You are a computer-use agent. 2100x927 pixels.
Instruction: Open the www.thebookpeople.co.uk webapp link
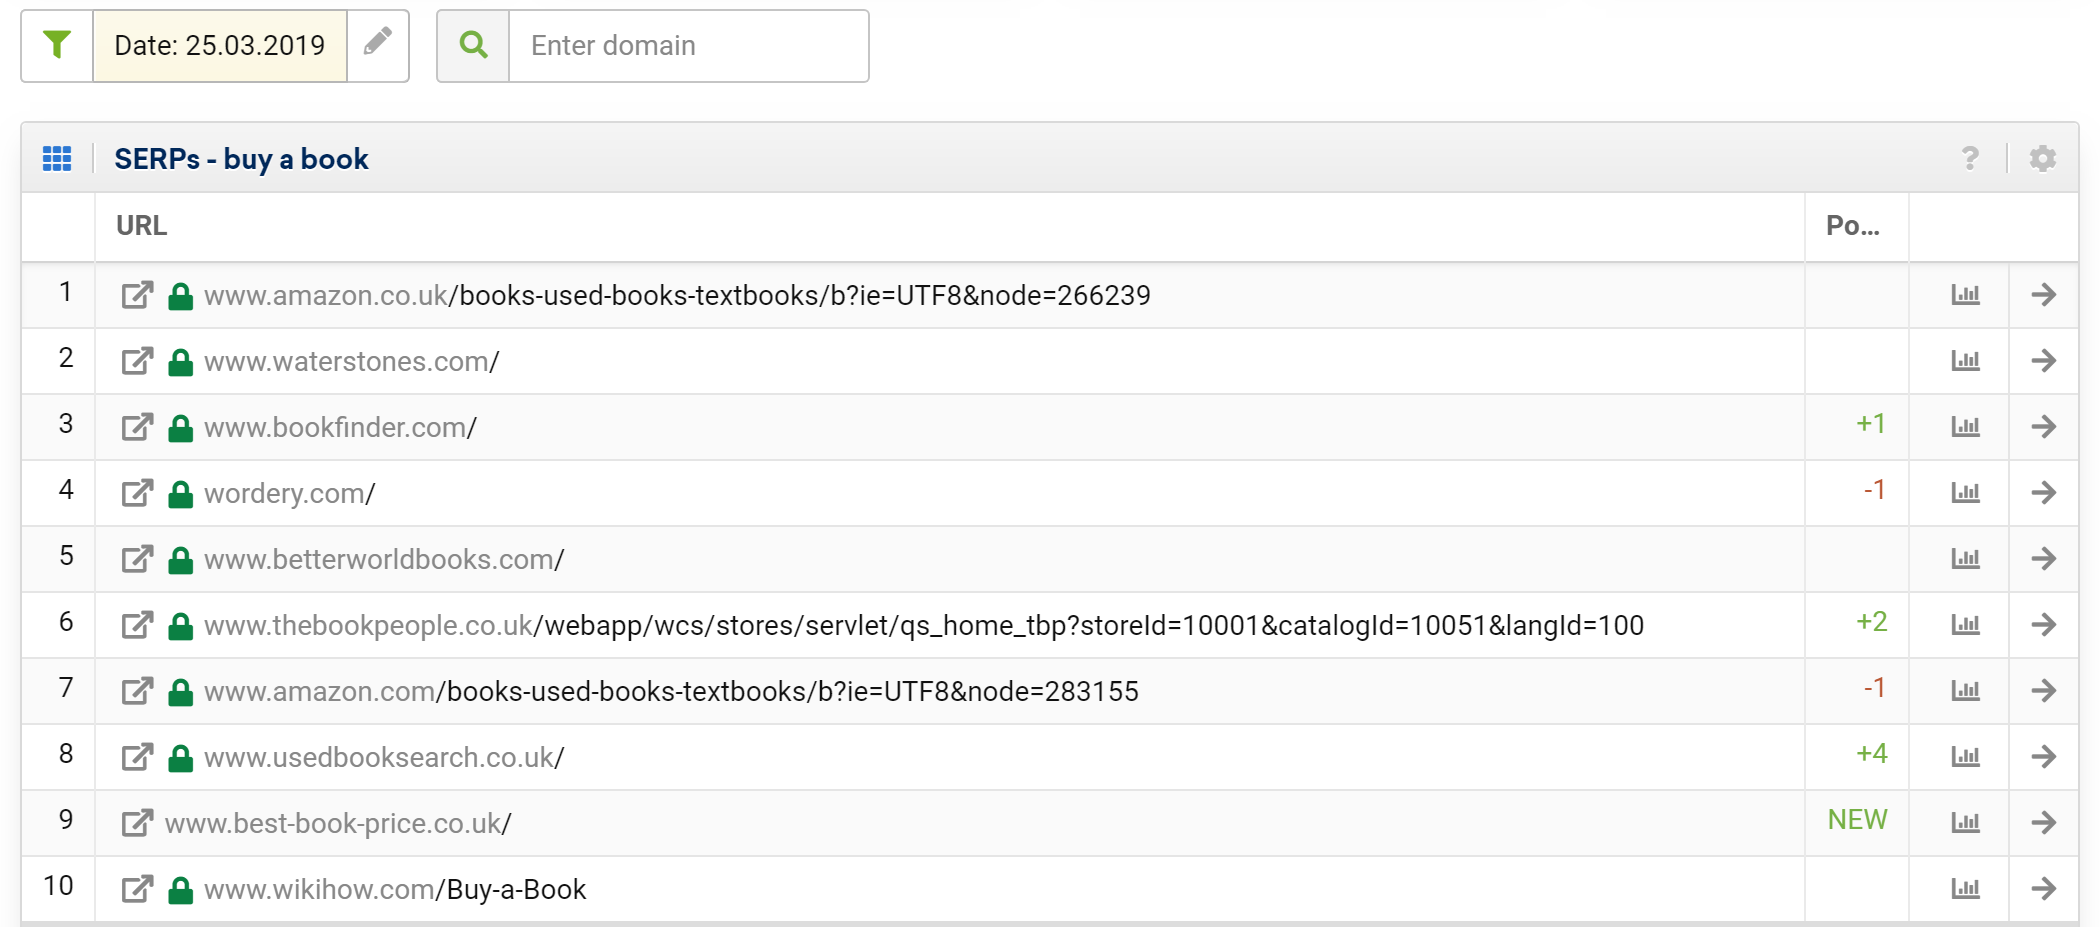pyautogui.click(x=924, y=626)
